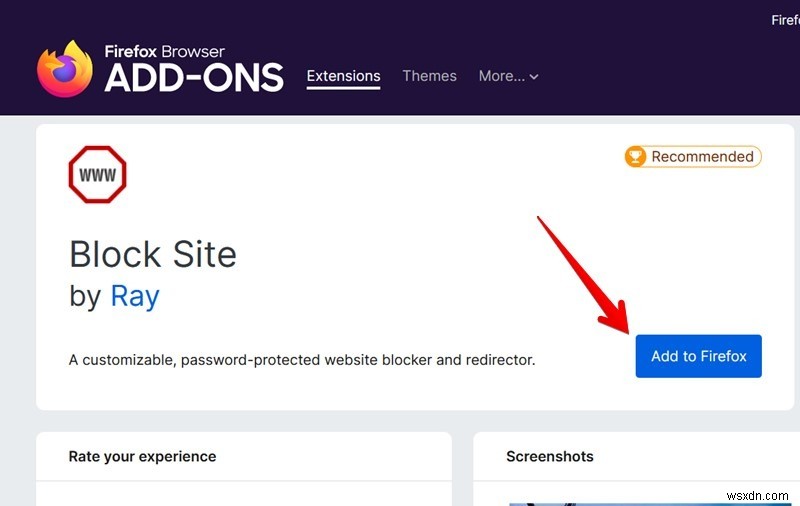Click the extension description text
Viewport: 800px width, 506px height.
[302, 359]
